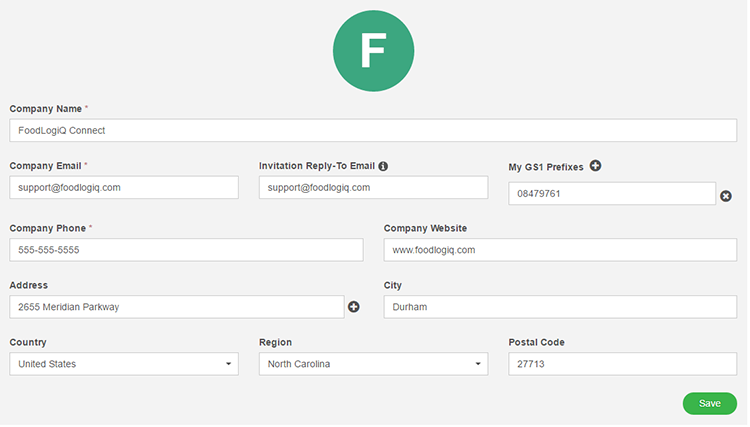Edit the Company Phone field
Screen dimensions: 750x427
click(x=187, y=251)
